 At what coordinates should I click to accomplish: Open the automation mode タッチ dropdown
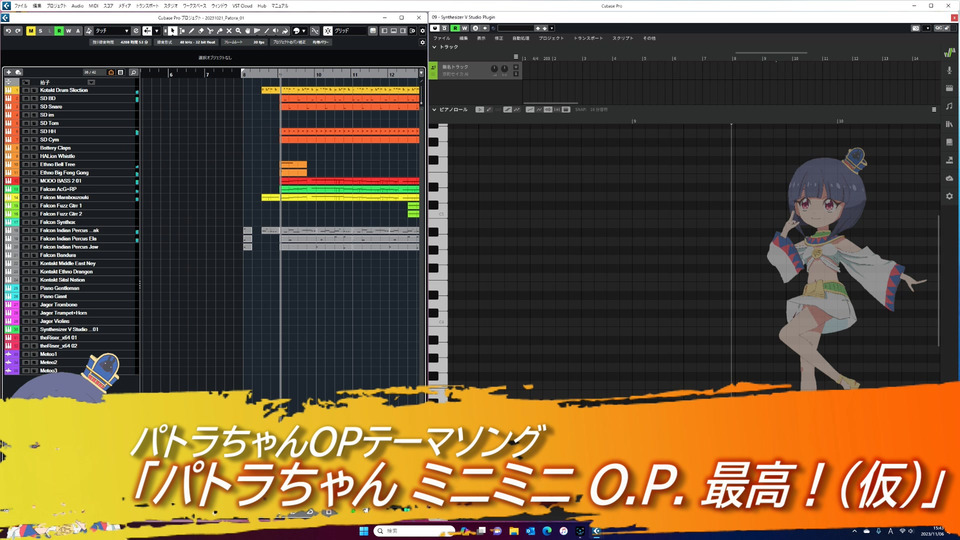112,31
